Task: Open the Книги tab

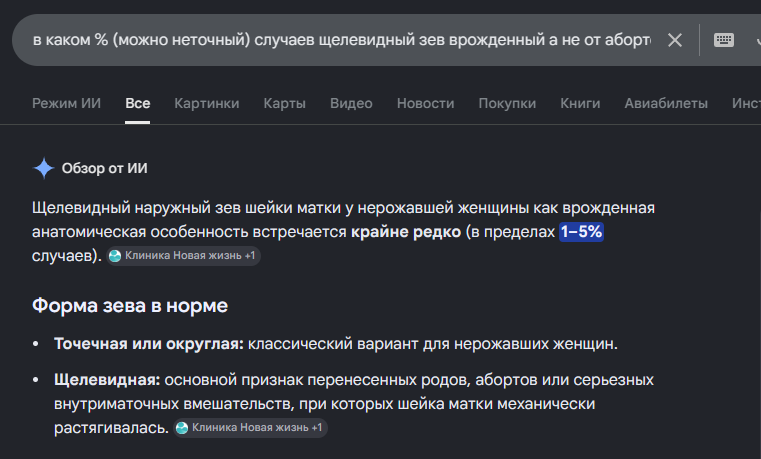Action: pos(580,103)
